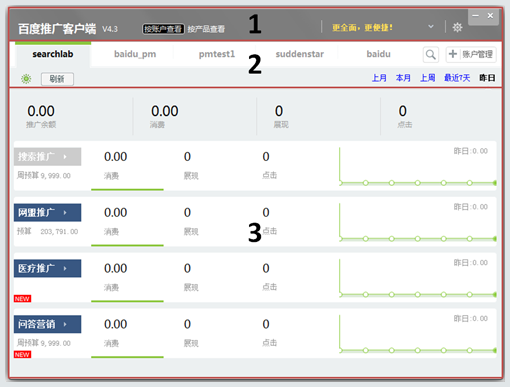This screenshot has width=510, height=387.
Task: Switch view to 按产品查看
Action: (x=206, y=29)
